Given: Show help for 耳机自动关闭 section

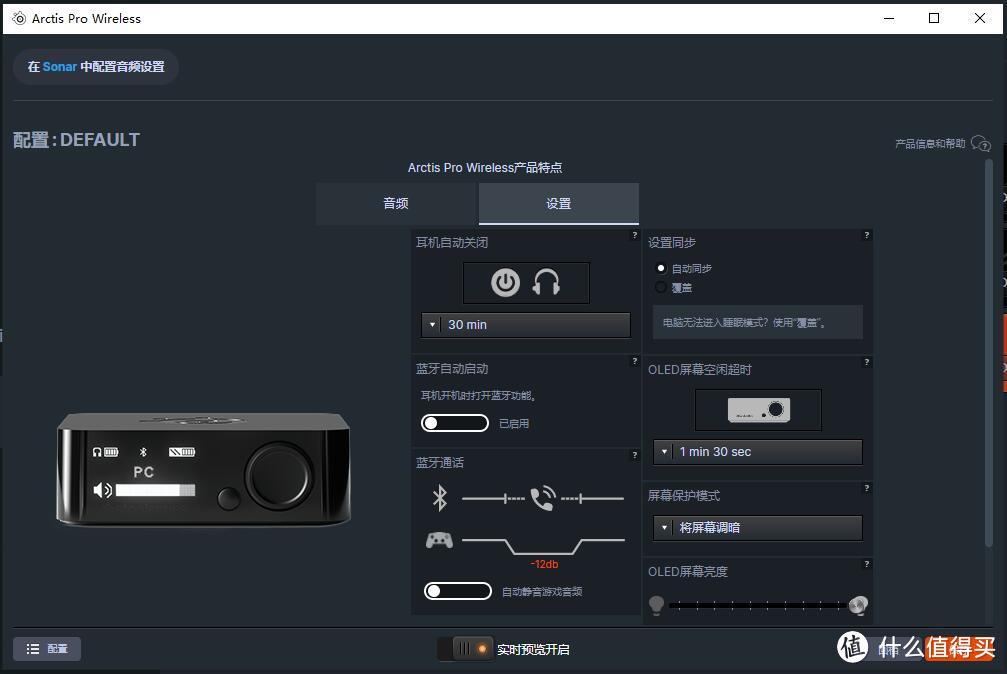Looking at the screenshot, I should click(635, 235).
